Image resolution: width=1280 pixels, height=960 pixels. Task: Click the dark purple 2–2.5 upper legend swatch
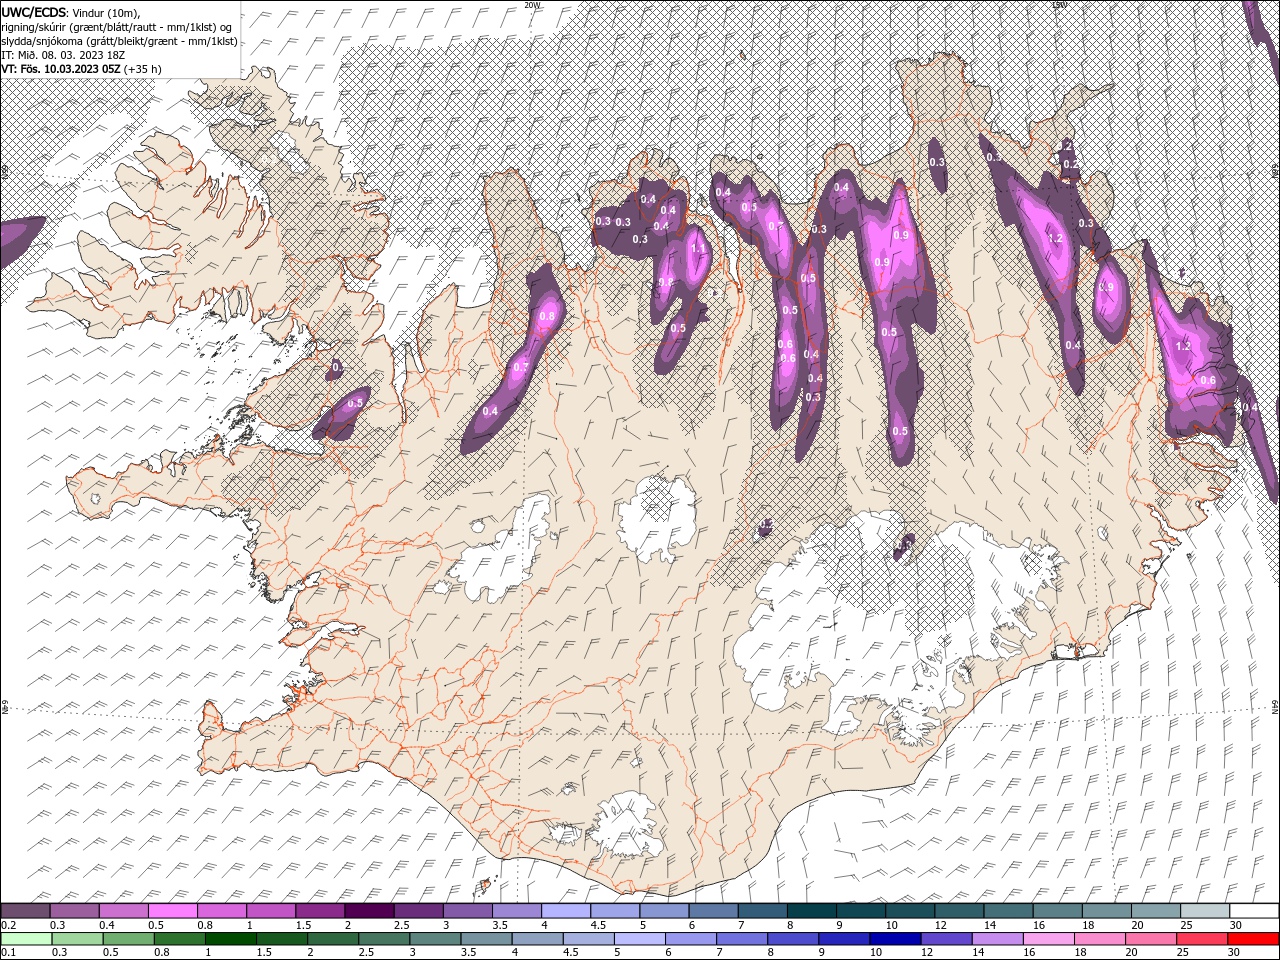[x=369, y=911]
